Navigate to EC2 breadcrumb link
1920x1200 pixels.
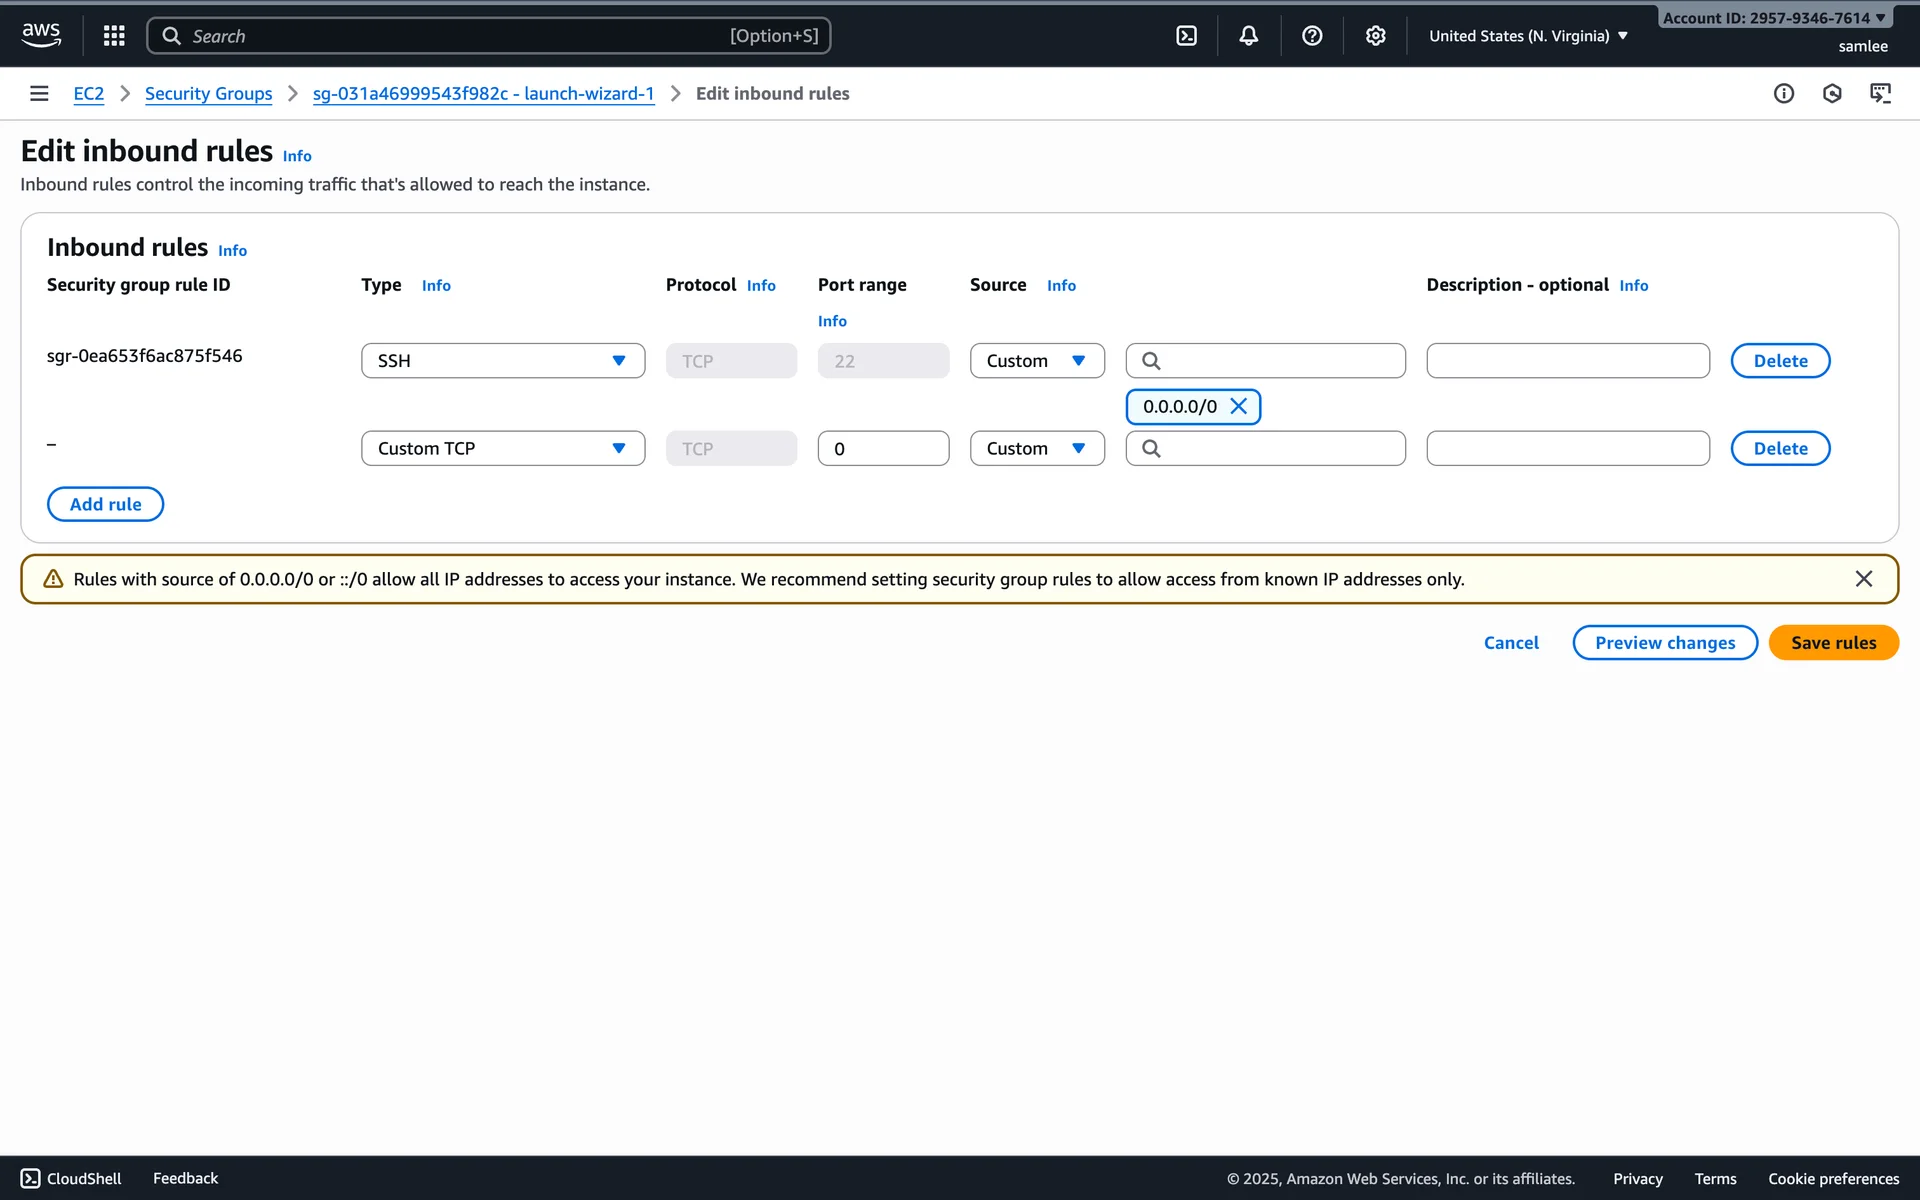tap(88, 93)
